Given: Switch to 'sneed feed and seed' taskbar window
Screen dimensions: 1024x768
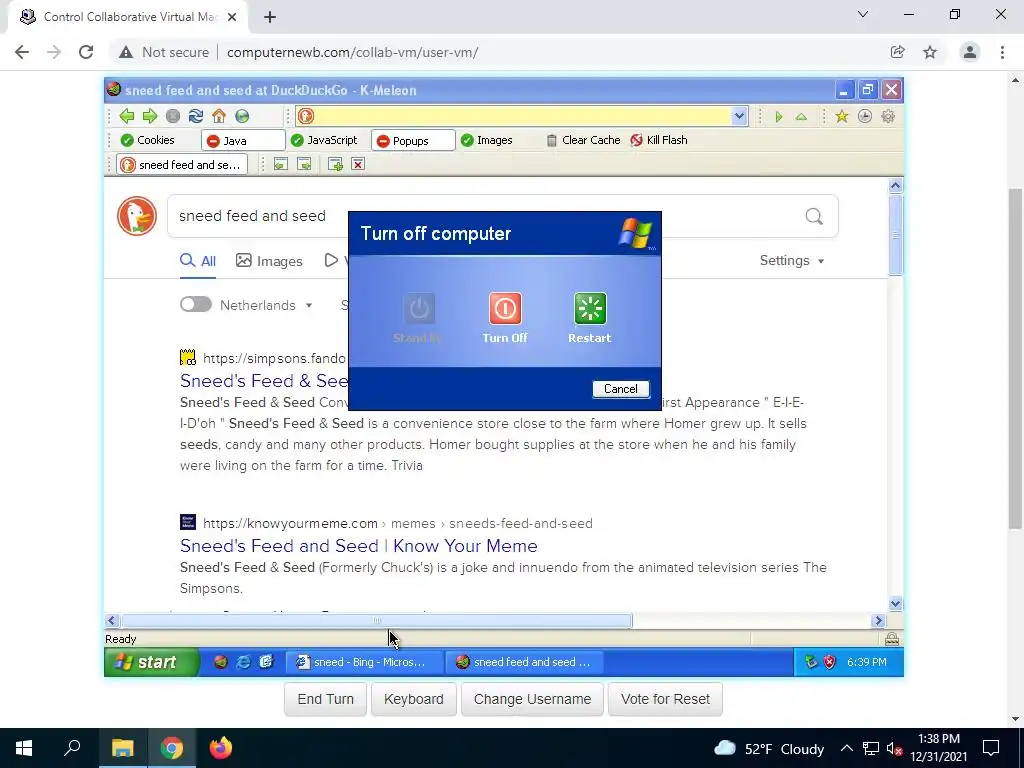Looking at the screenshot, I should 524,662.
